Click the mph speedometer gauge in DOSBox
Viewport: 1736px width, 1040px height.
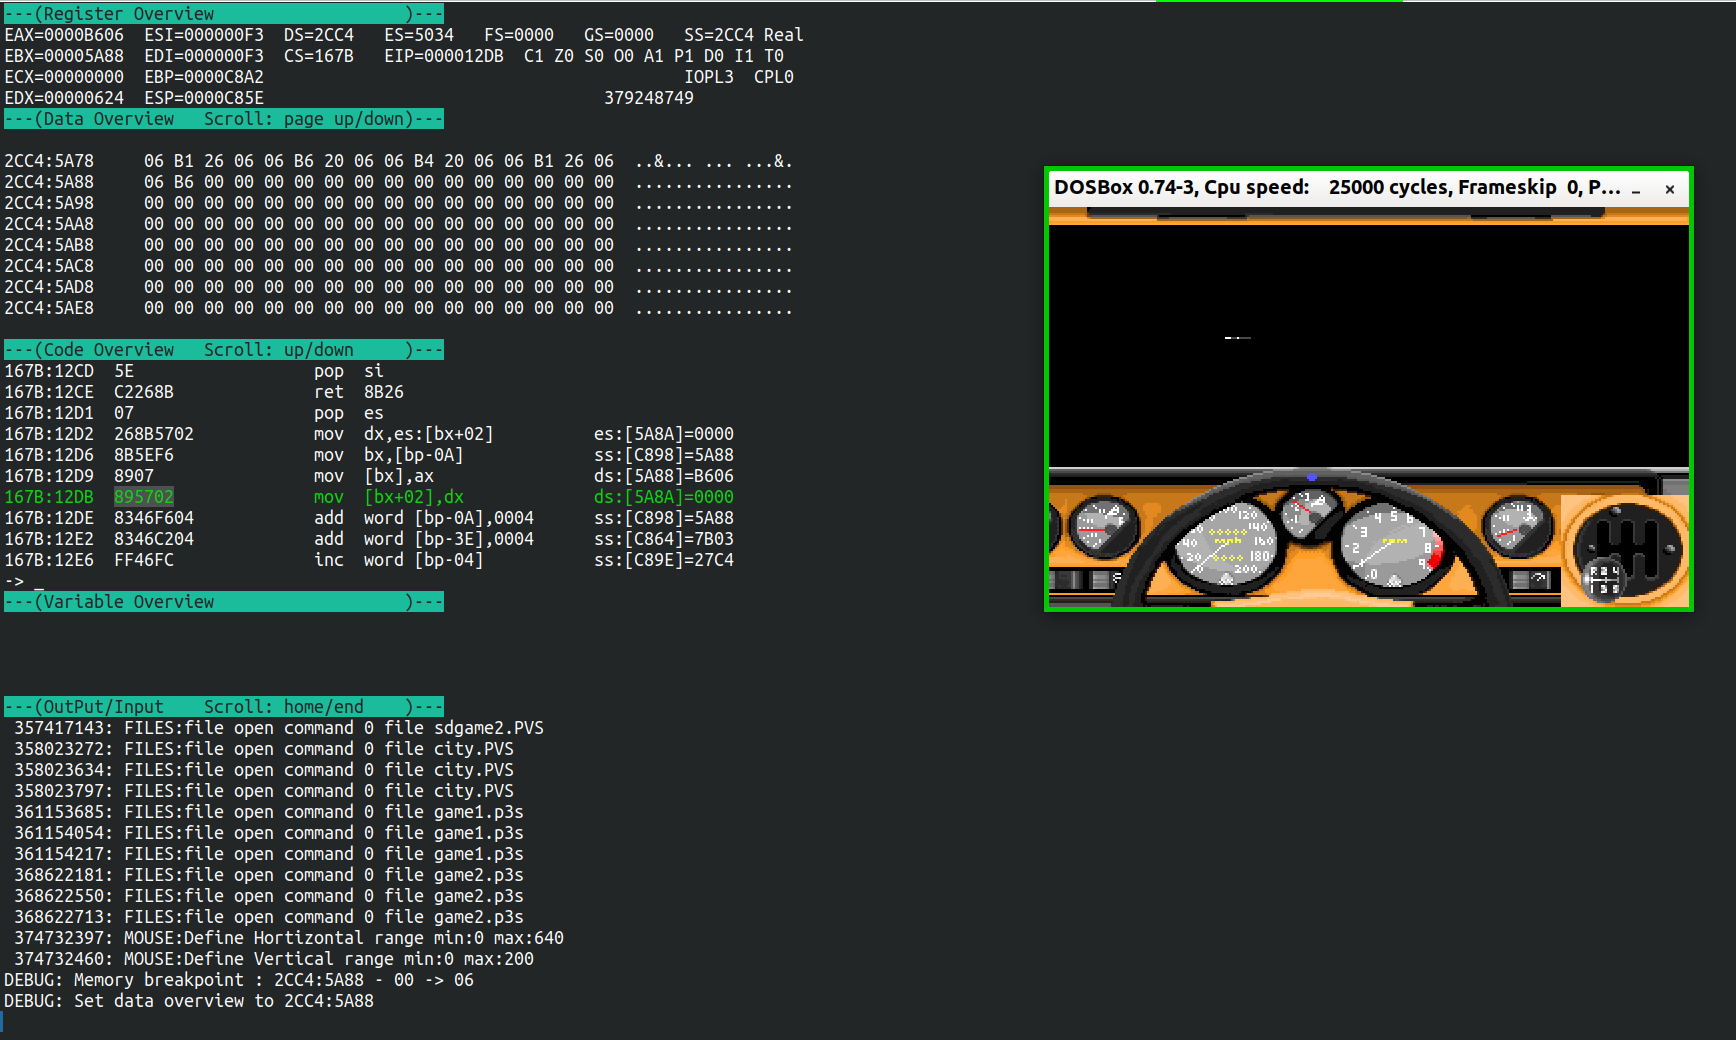click(1227, 544)
